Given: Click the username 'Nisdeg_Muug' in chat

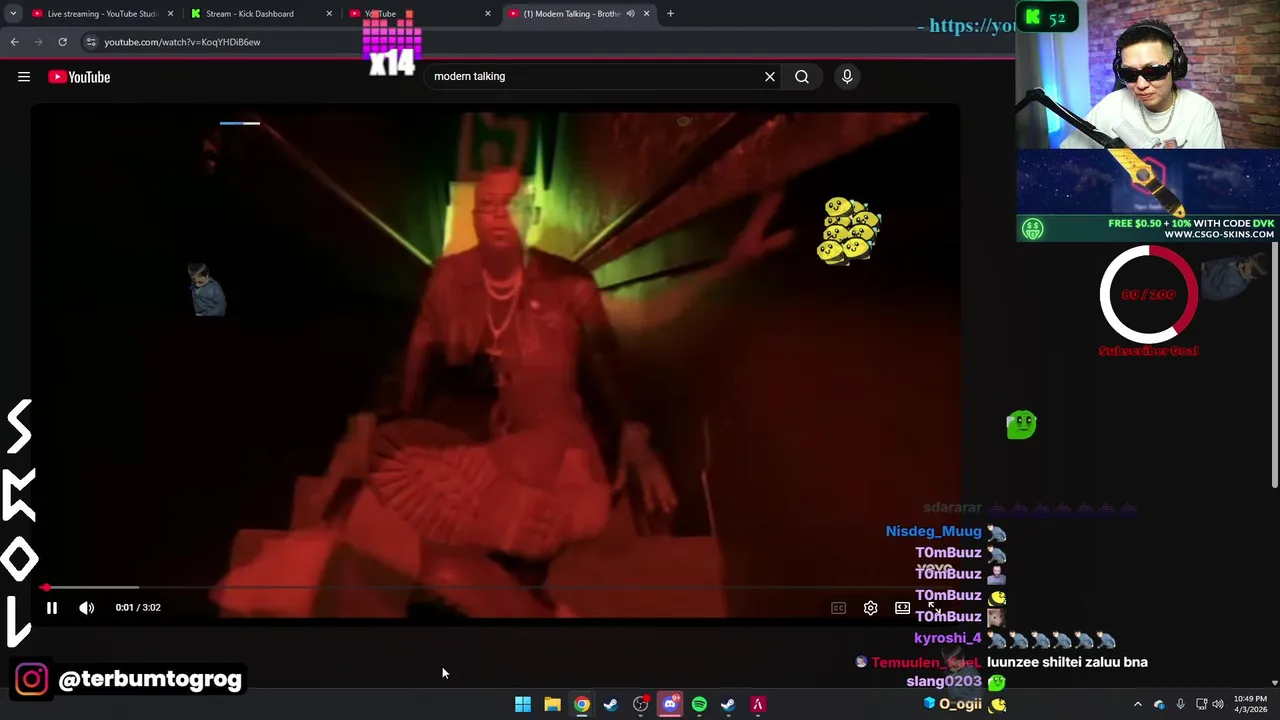Looking at the screenshot, I should pos(933,531).
